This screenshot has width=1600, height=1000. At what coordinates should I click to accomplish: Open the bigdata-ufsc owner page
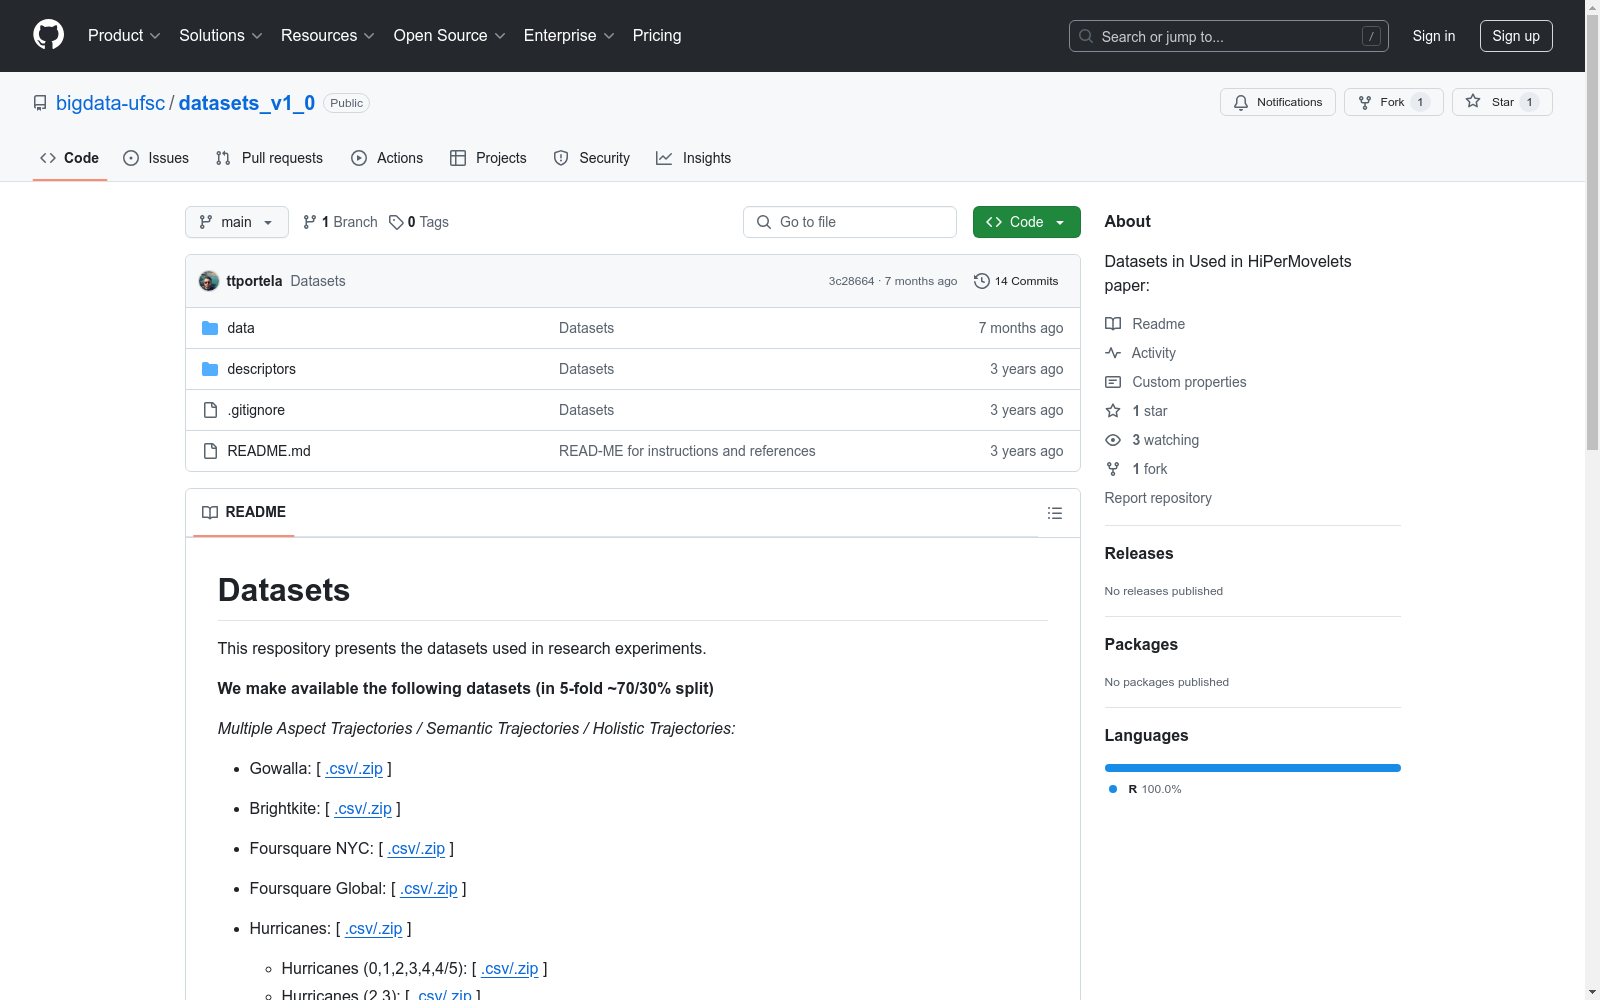pos(110,103)
